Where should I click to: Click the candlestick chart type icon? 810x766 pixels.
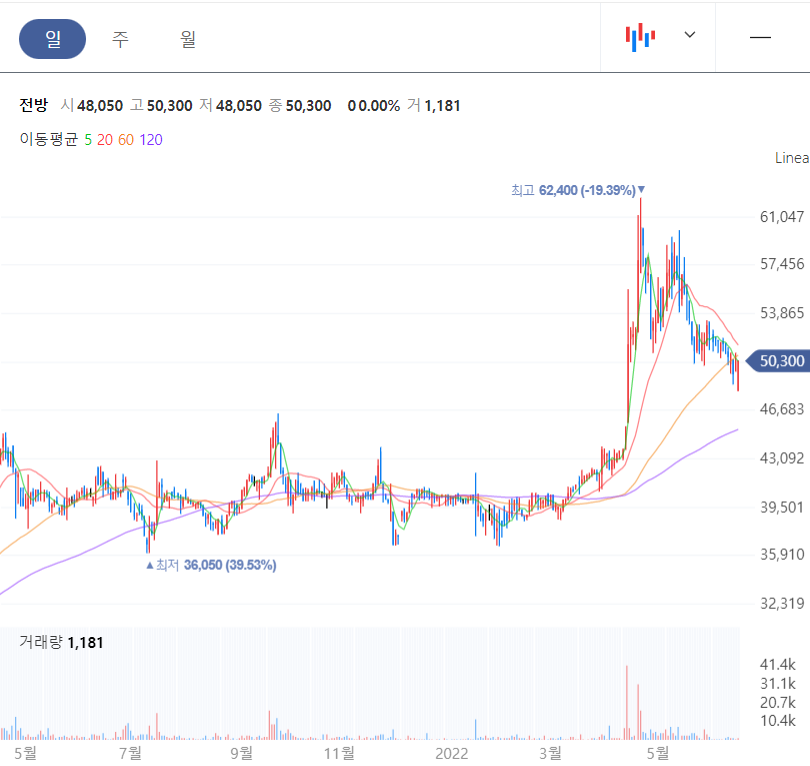click(x=640, y=37)
